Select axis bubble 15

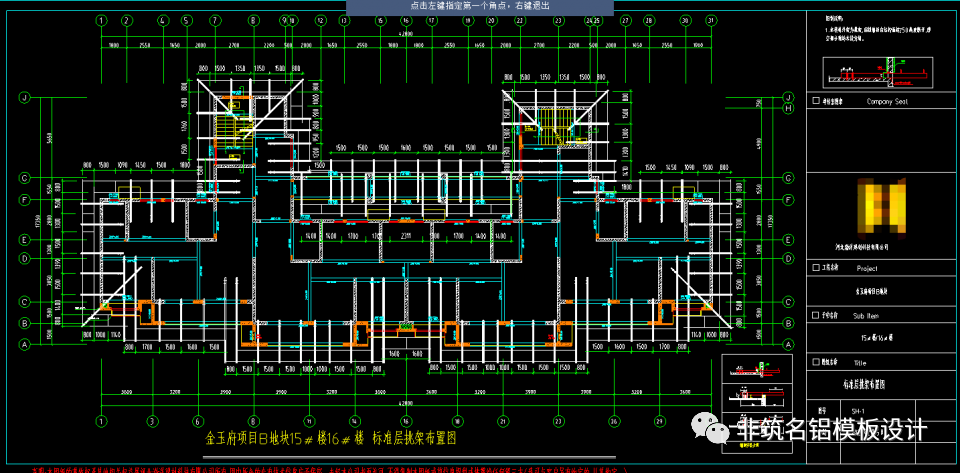[380, 20]
